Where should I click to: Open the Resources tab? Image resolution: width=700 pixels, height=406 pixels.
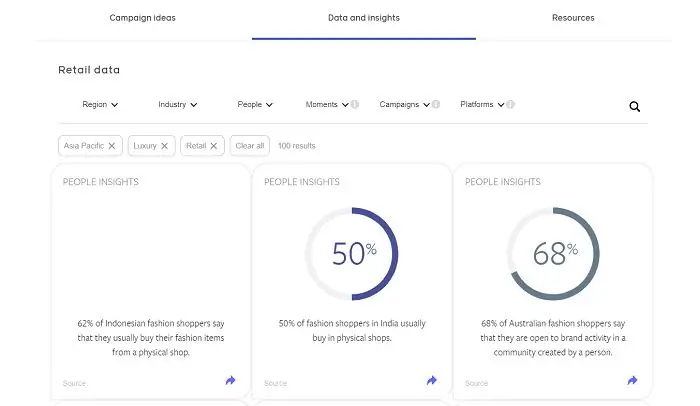pyautogui.click(x=573, y=18)
